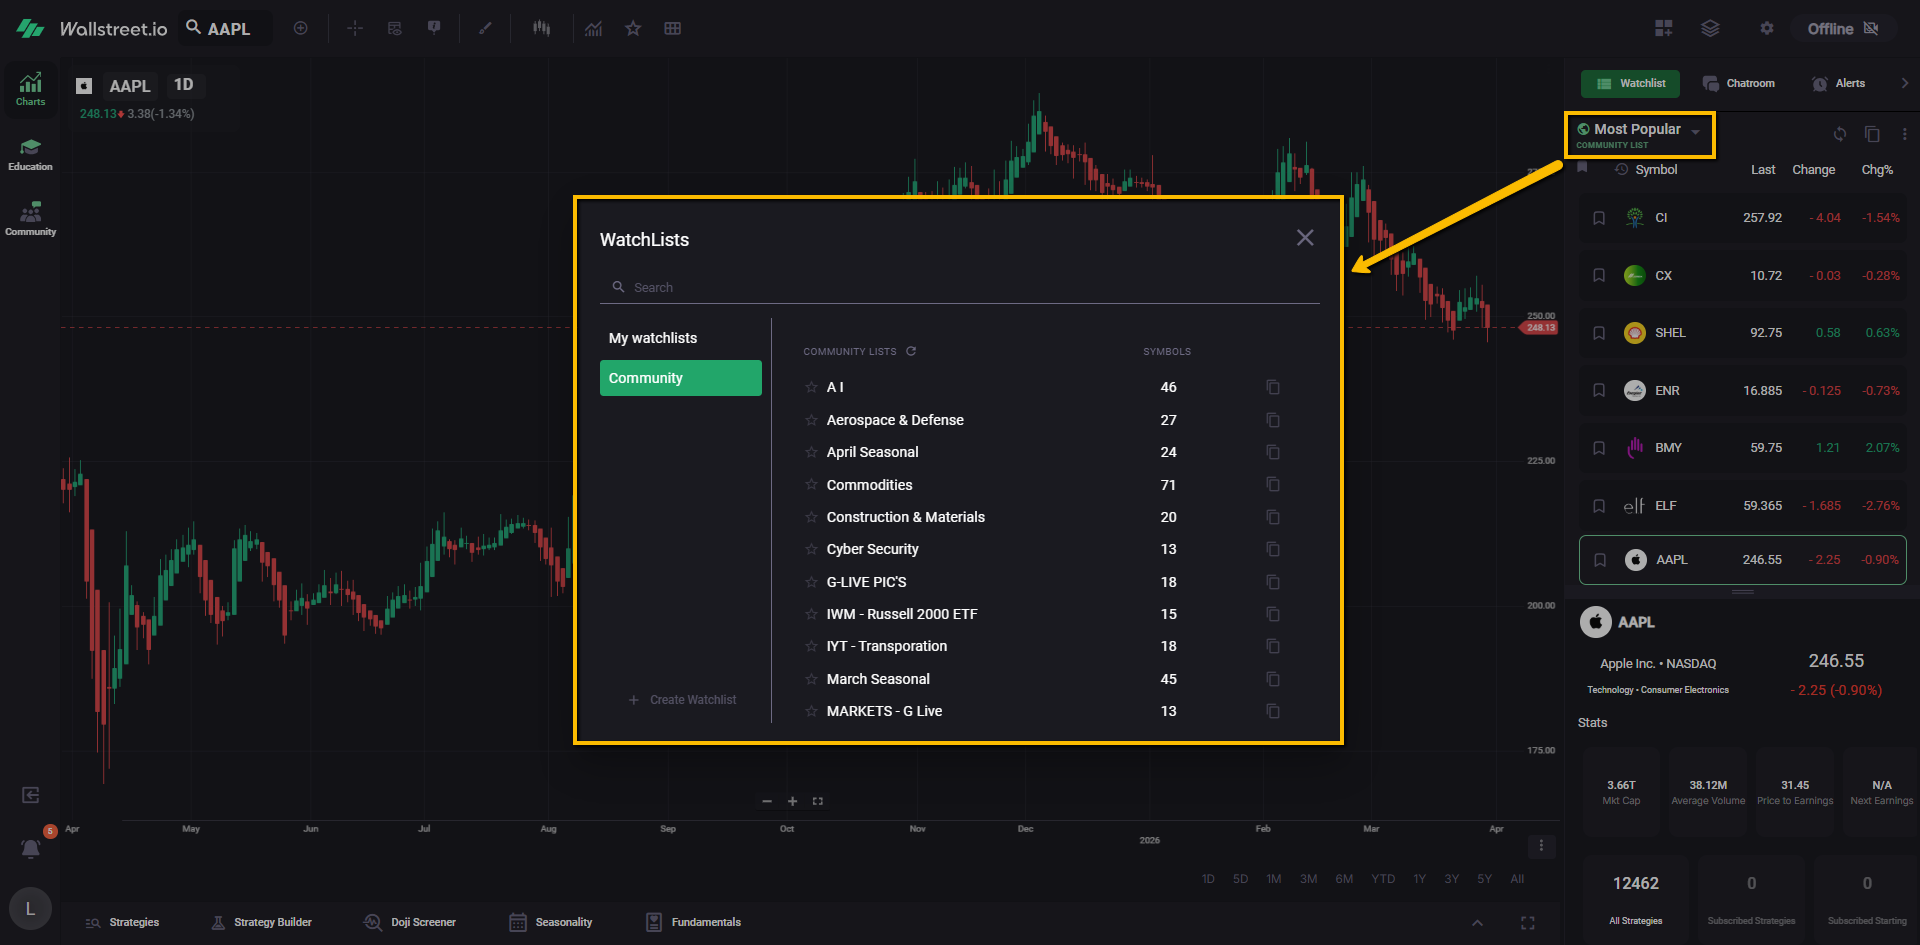
Task: Switch to the Chatroom tab
Action: coord(1739,83)
